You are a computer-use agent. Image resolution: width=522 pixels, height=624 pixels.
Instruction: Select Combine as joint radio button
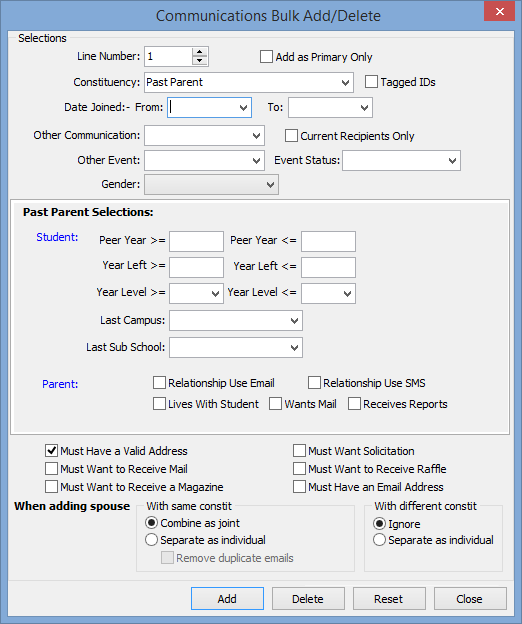(151, 523)
